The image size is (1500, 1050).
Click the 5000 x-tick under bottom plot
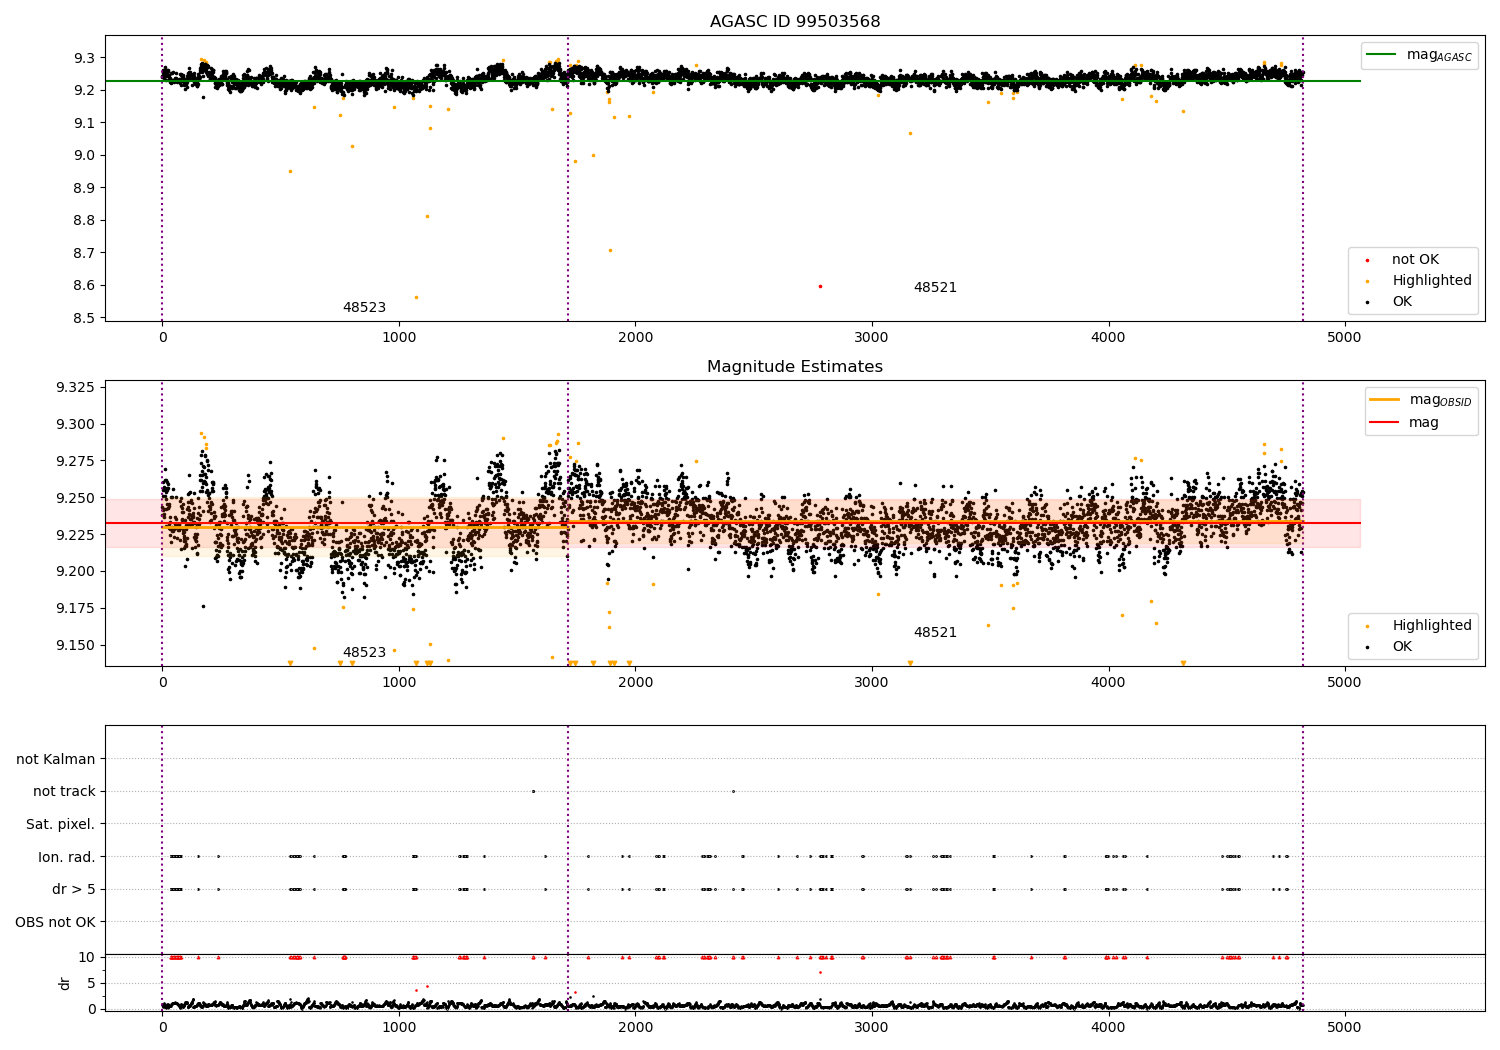point(1345,1027)
